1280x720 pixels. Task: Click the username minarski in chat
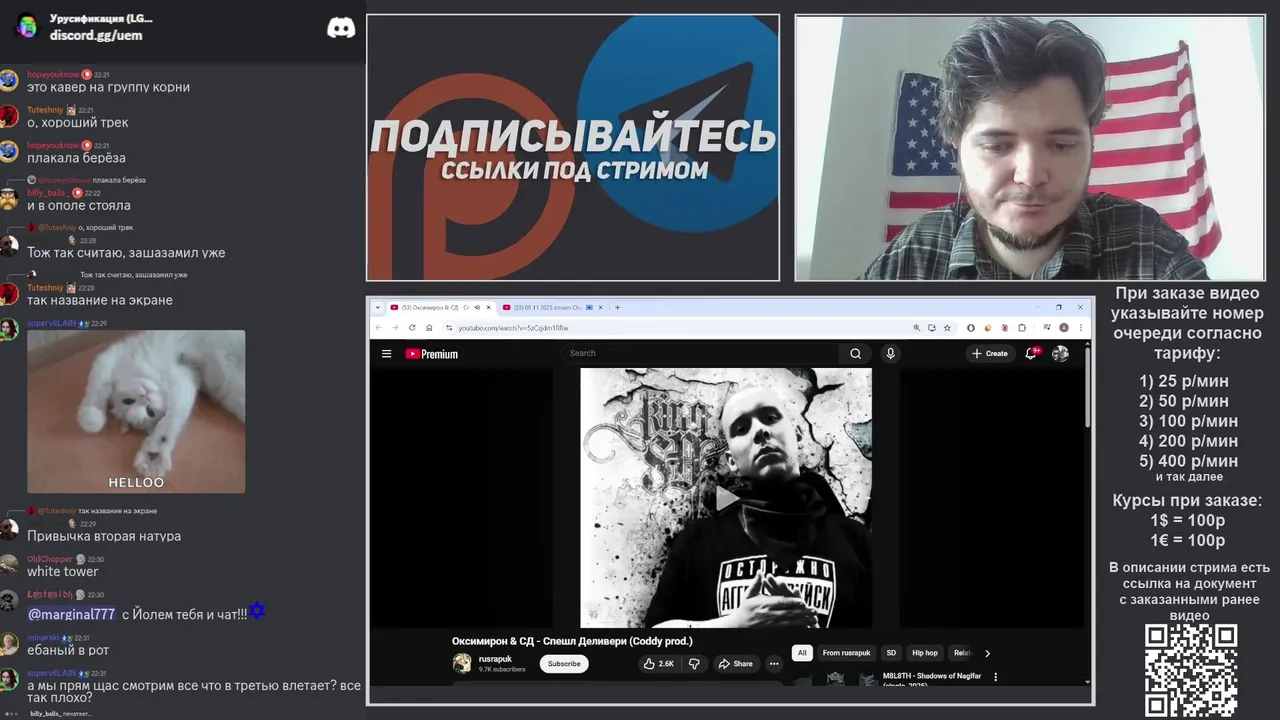tap(43, 638)
